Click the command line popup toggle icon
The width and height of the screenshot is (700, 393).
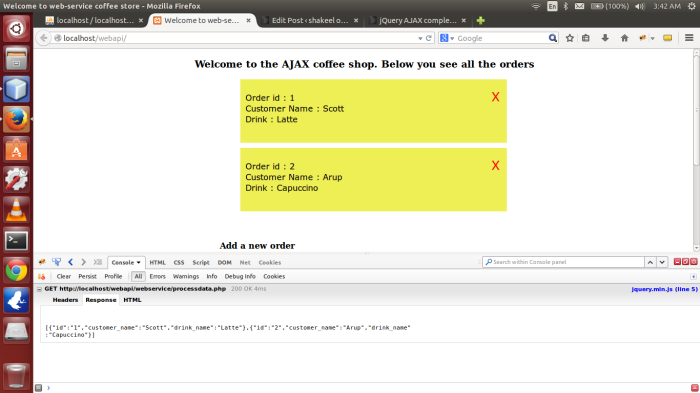point(98,262)
